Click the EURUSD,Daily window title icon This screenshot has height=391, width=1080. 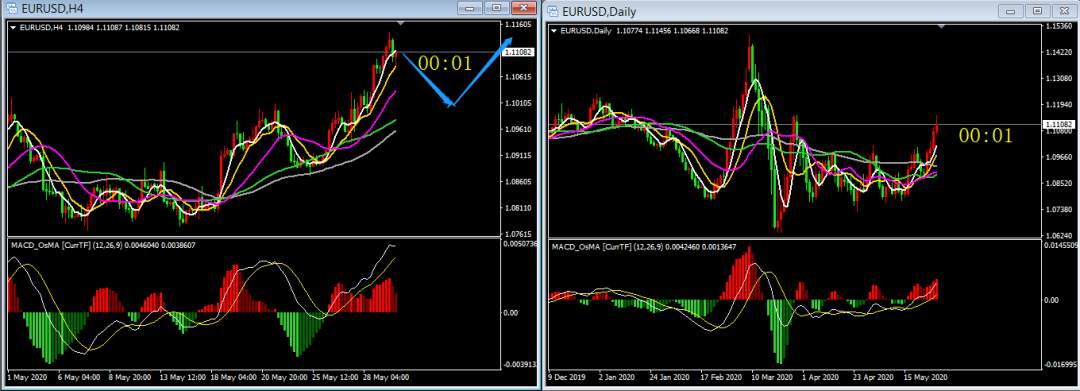pos(553,11)
